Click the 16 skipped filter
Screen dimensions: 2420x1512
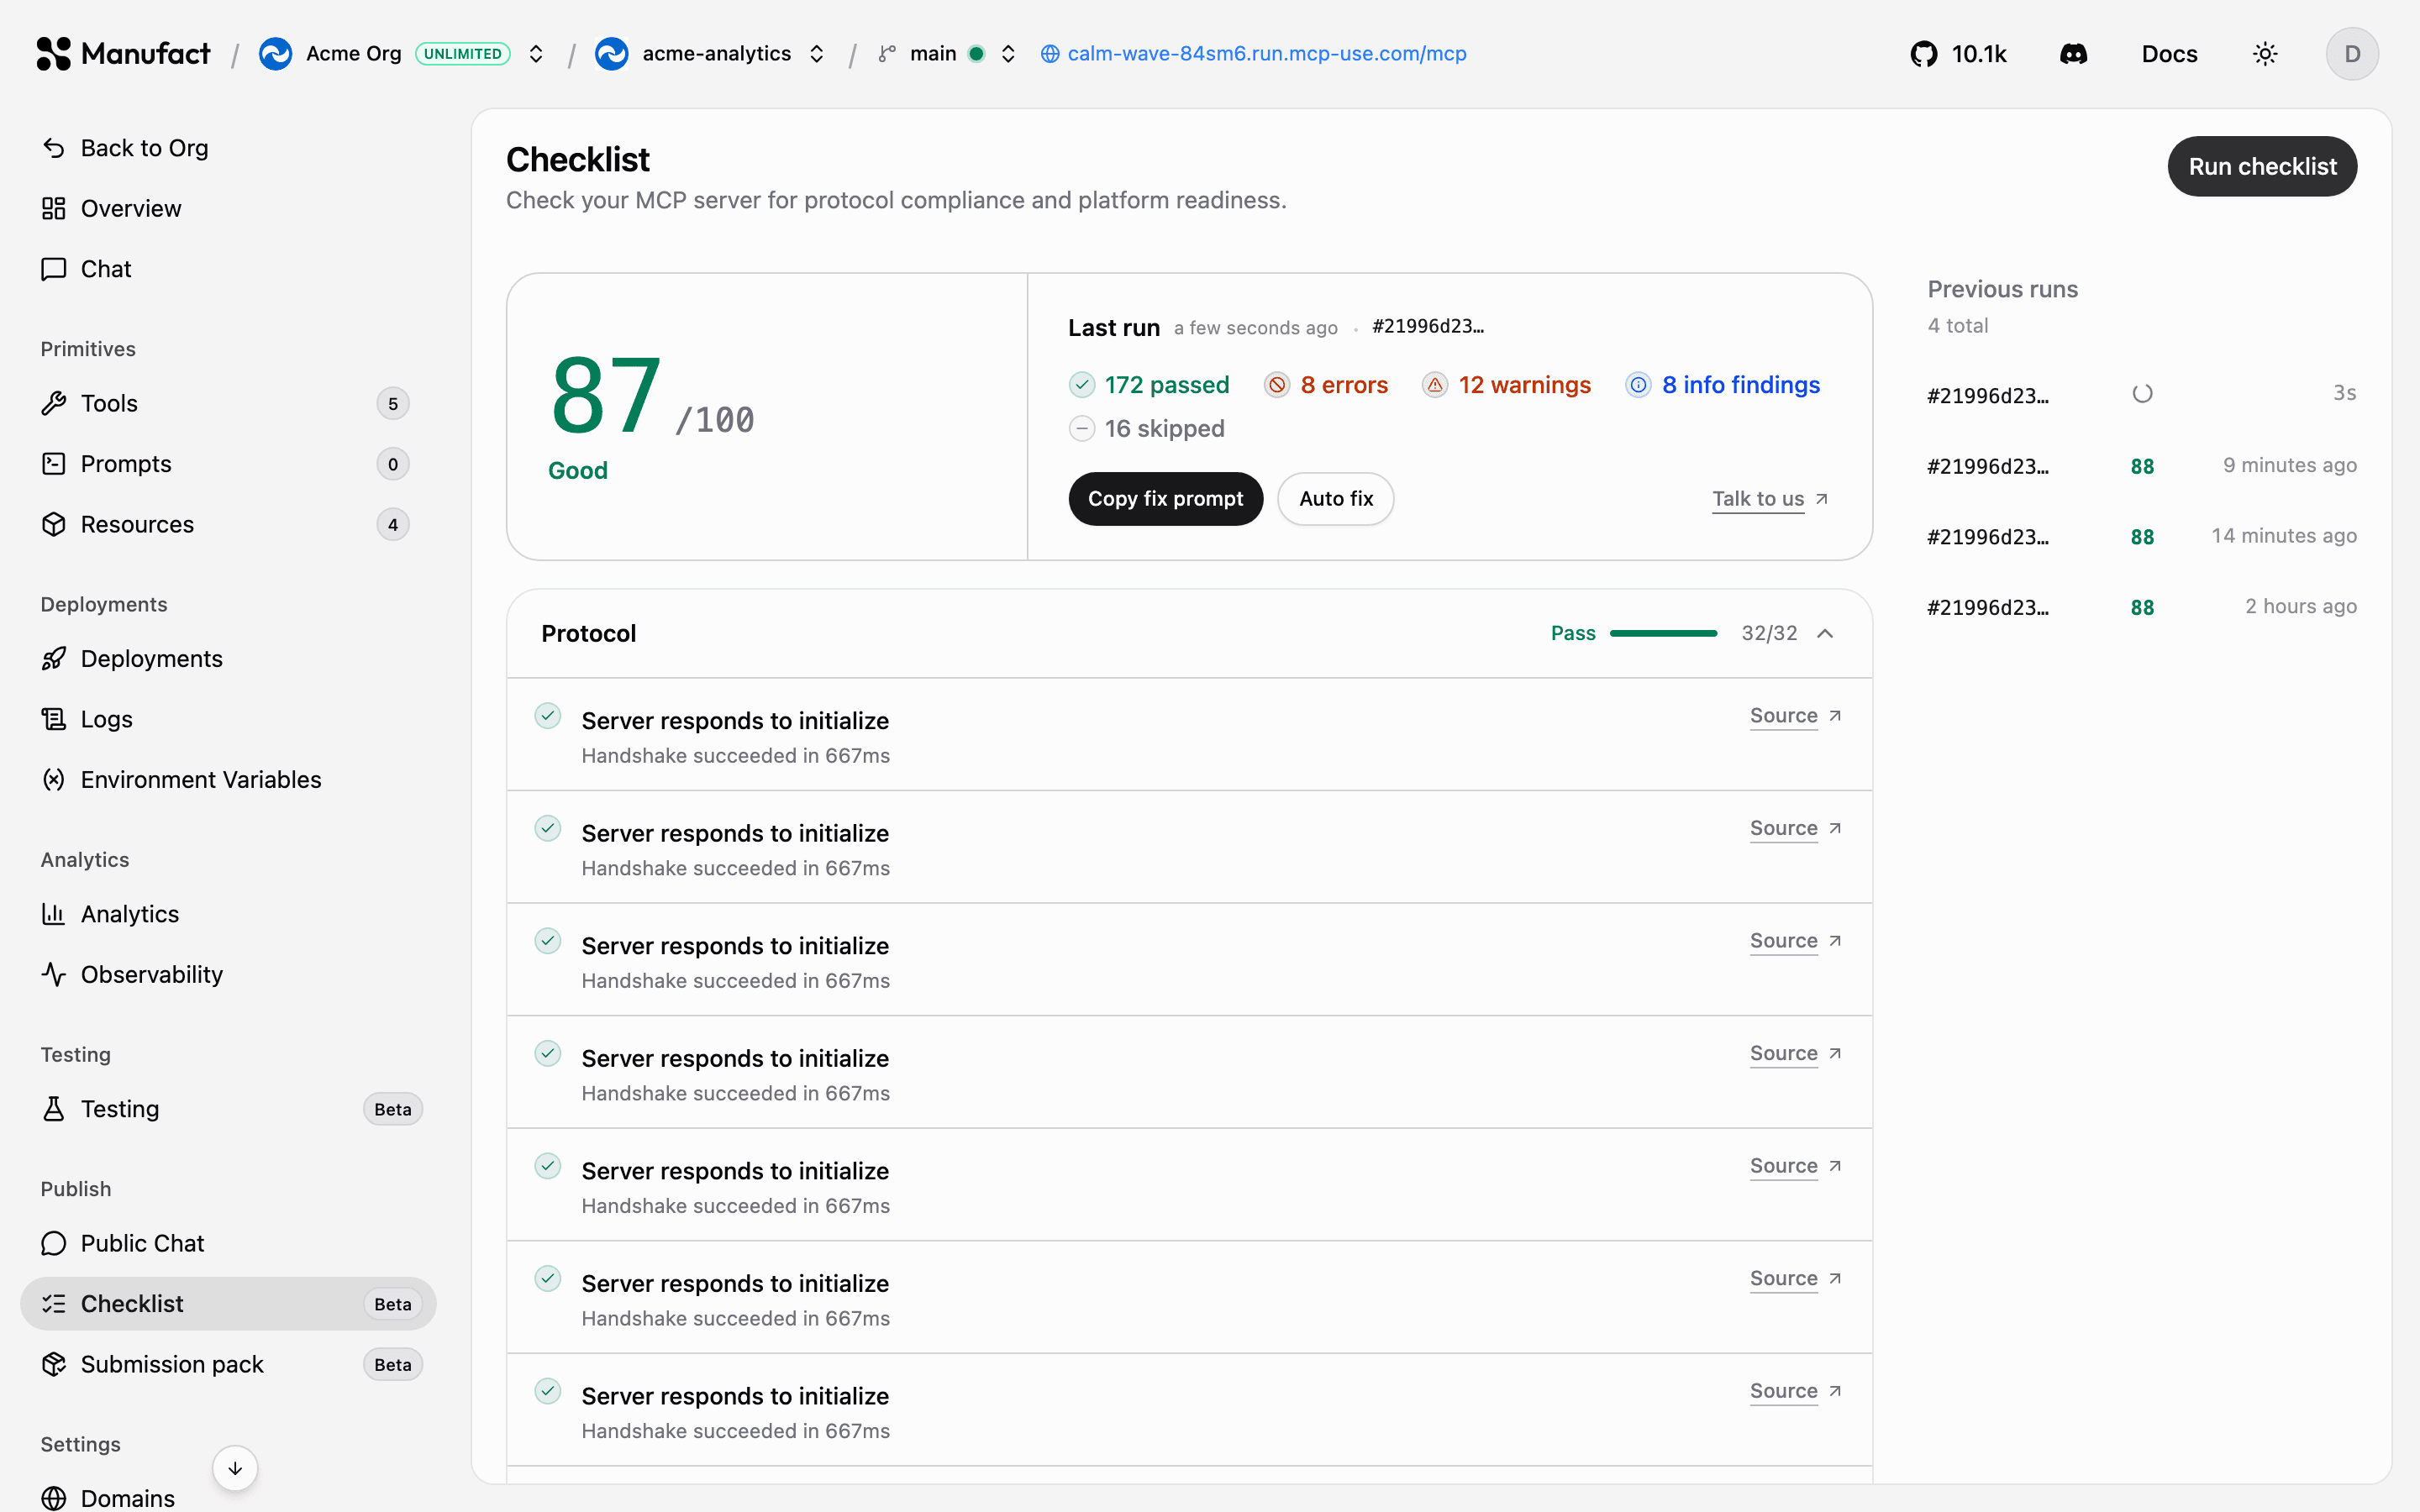click(1147, 428)
